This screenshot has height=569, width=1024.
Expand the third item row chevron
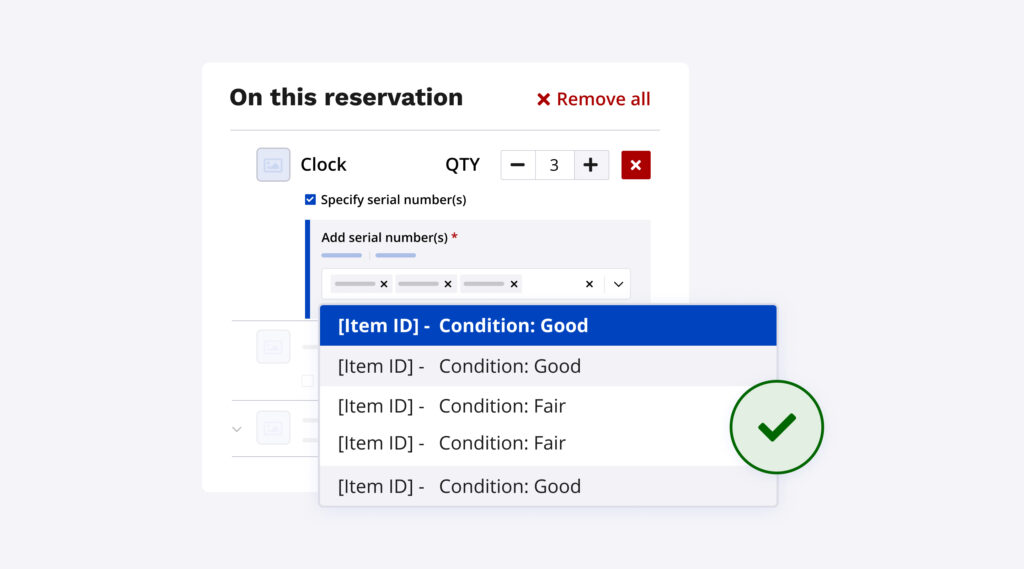pos(237,429)
